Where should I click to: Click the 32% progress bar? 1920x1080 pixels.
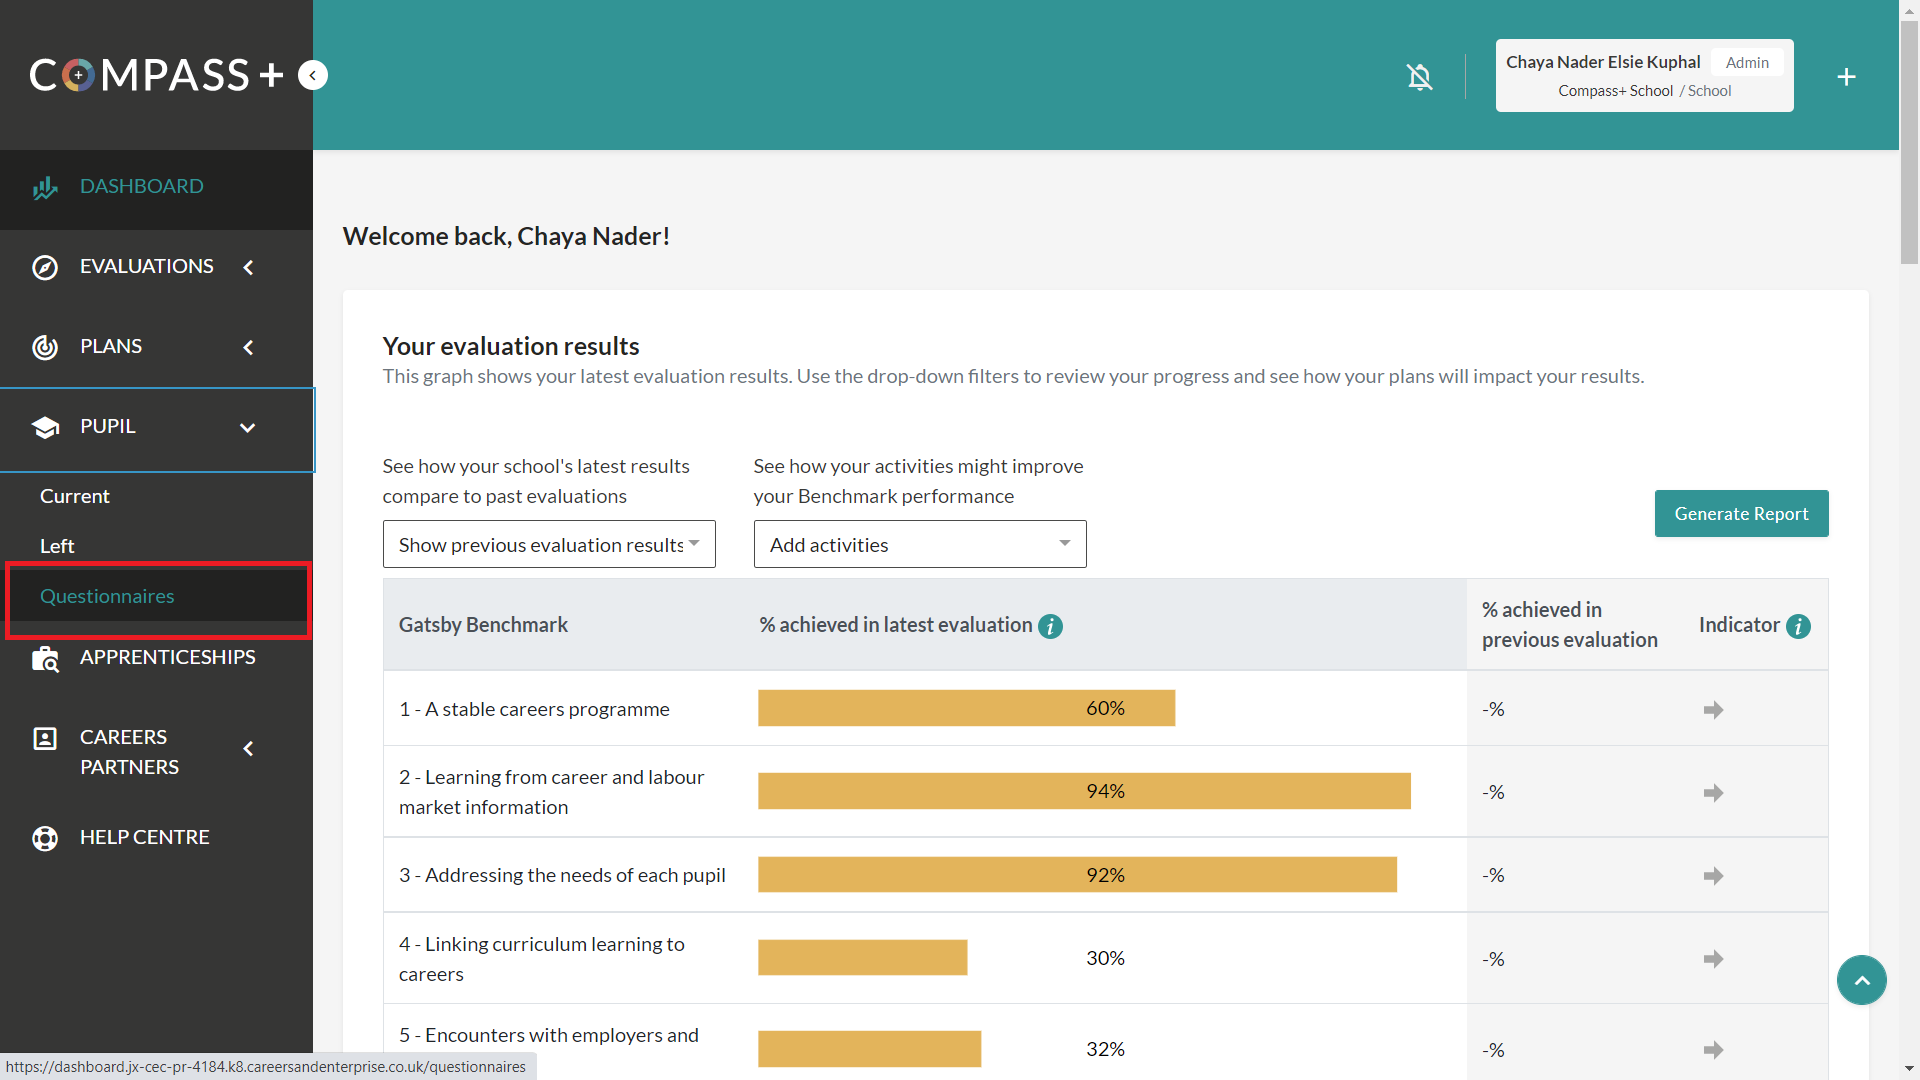[x=869, y=1049]
